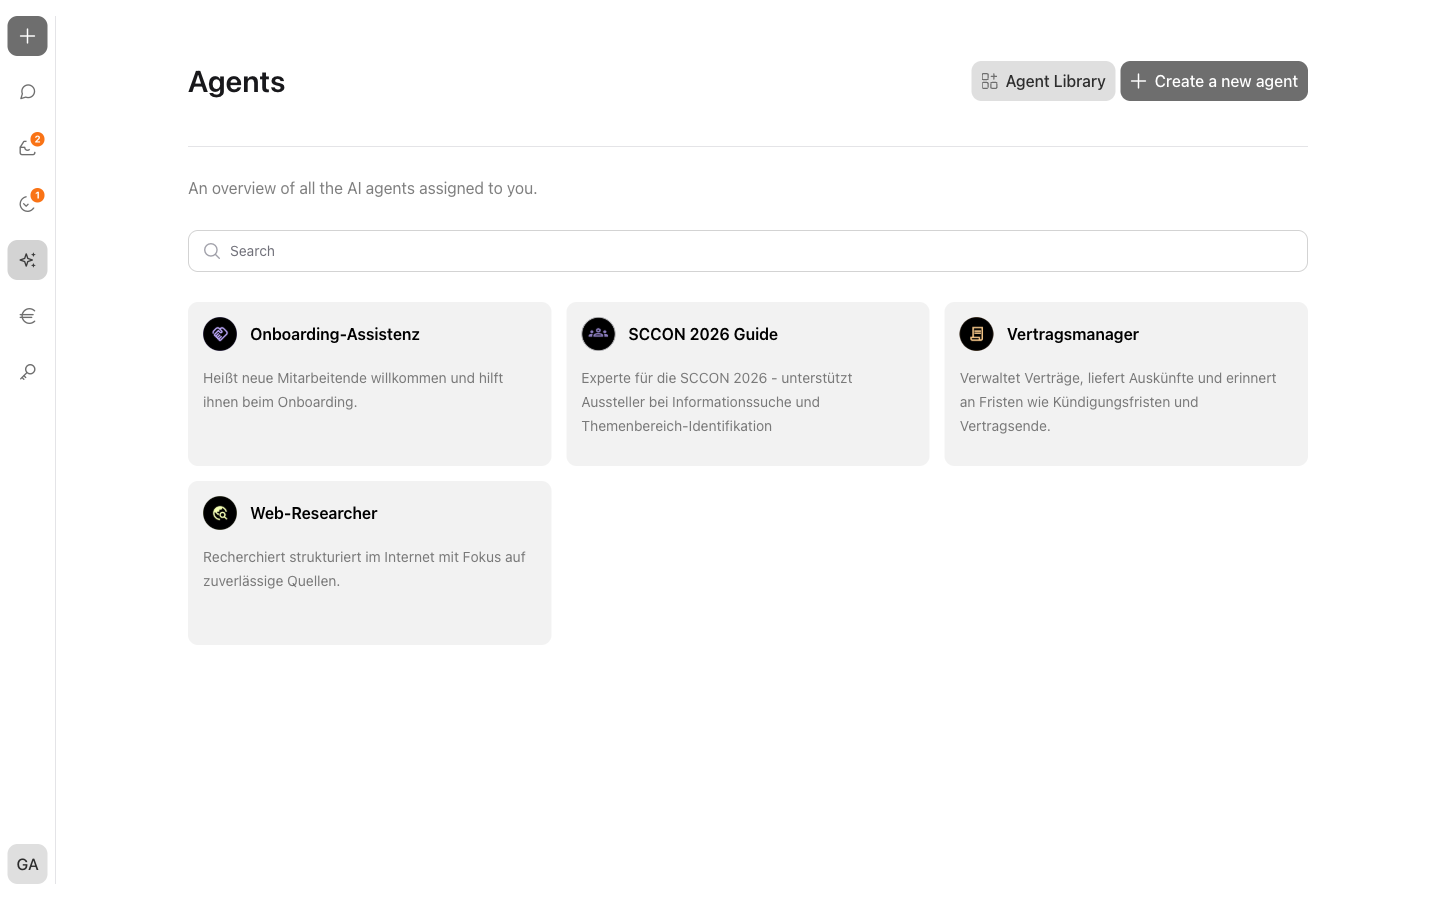
Task: Click 'An overview of all the AI agents' text
Action: [x=363, y=188]
